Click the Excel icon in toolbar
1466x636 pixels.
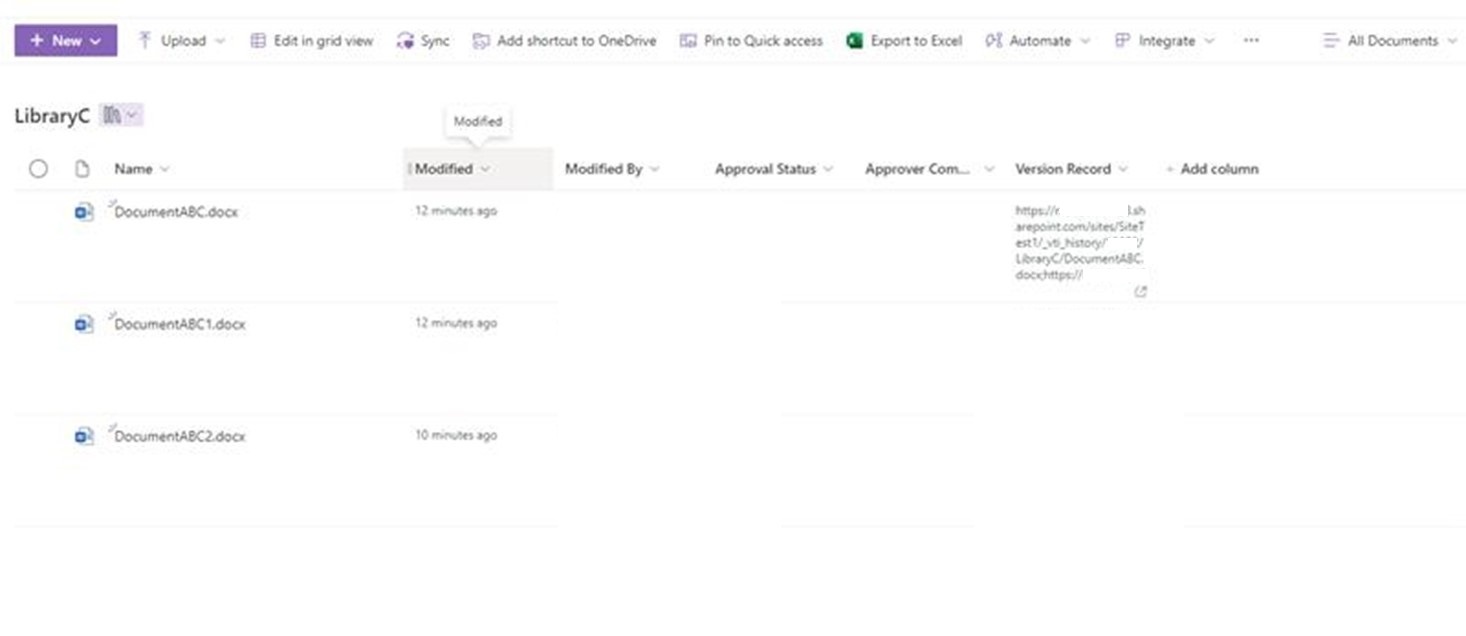click(854, 41)
